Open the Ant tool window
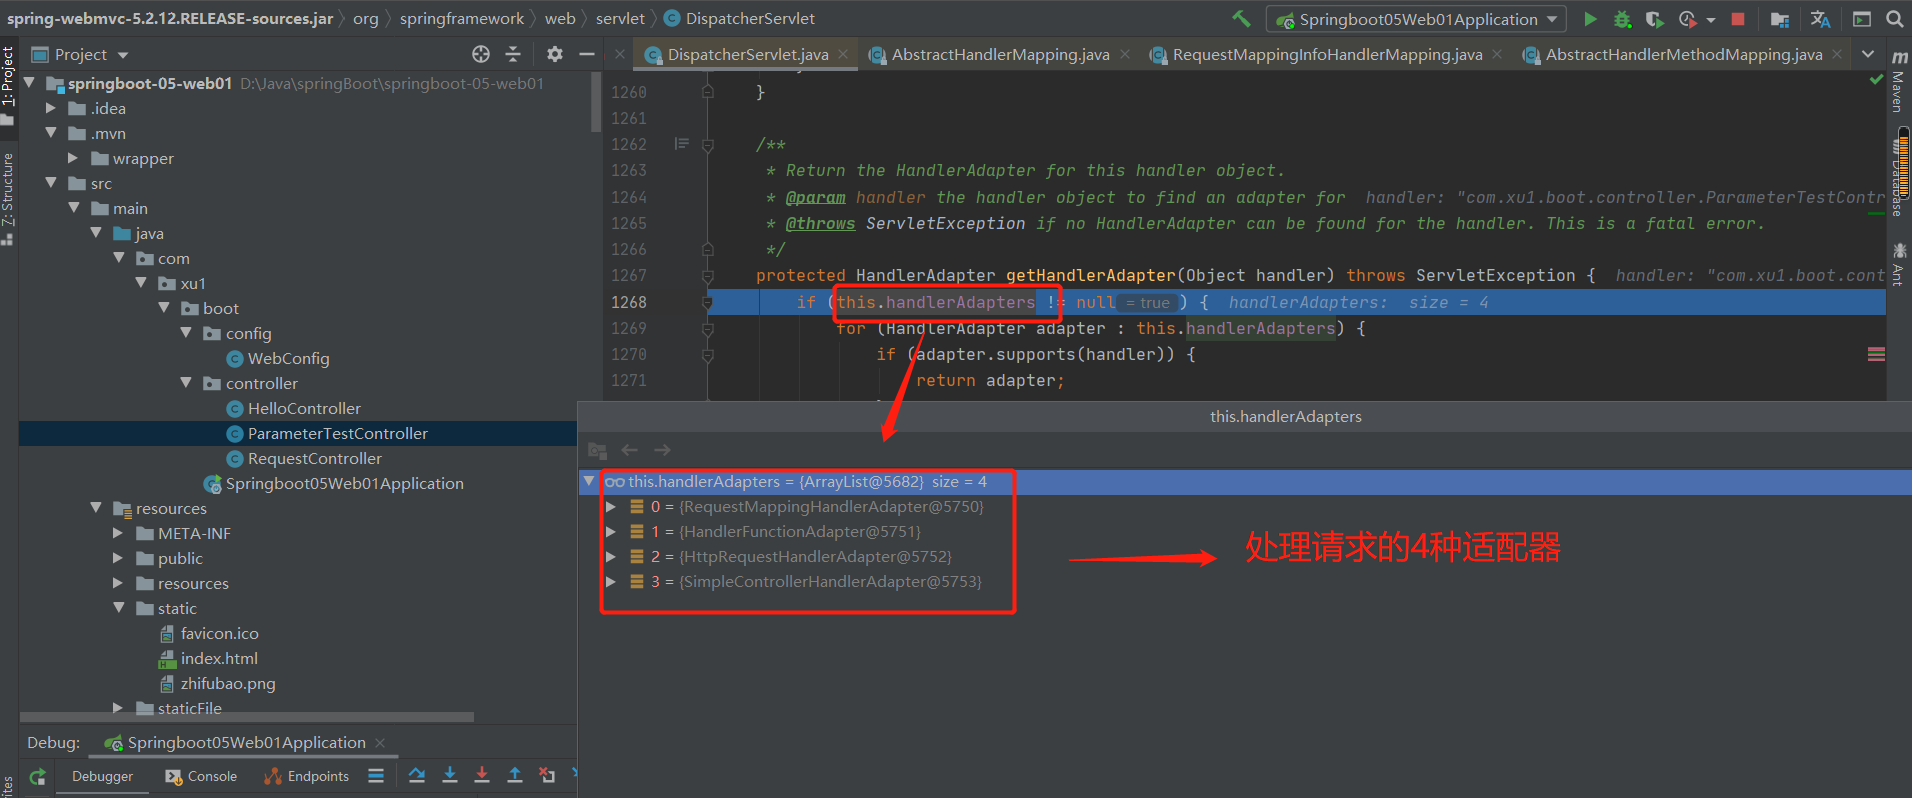Image resolution: width=1912 pixels, height=798 pixels. click(x=1897, y=265)
